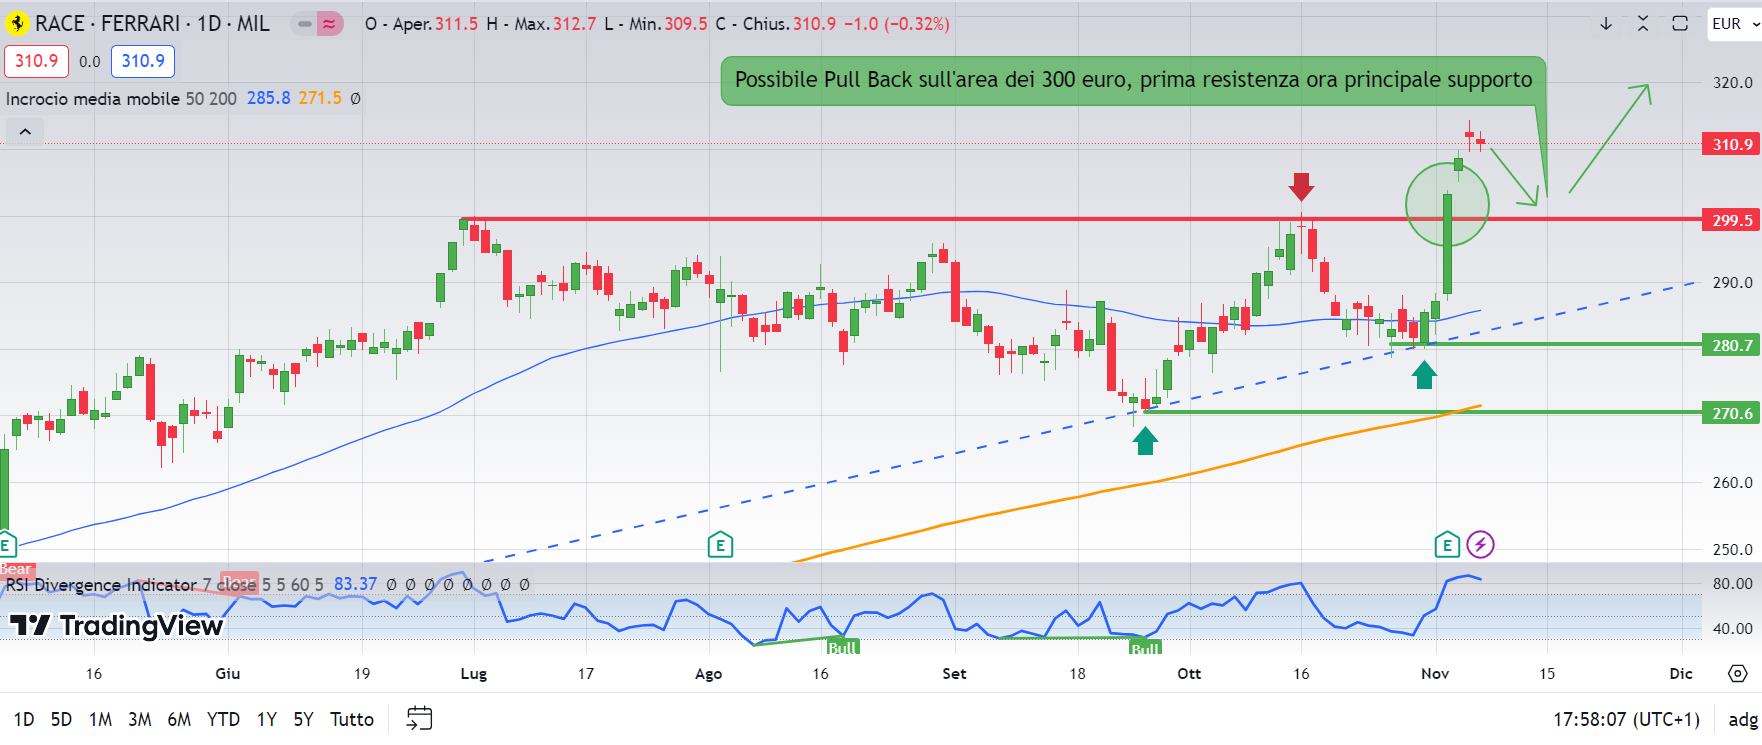Open the EUR currency dropdown
Screen dimensions: 1762x745
tap(1733, 23)
